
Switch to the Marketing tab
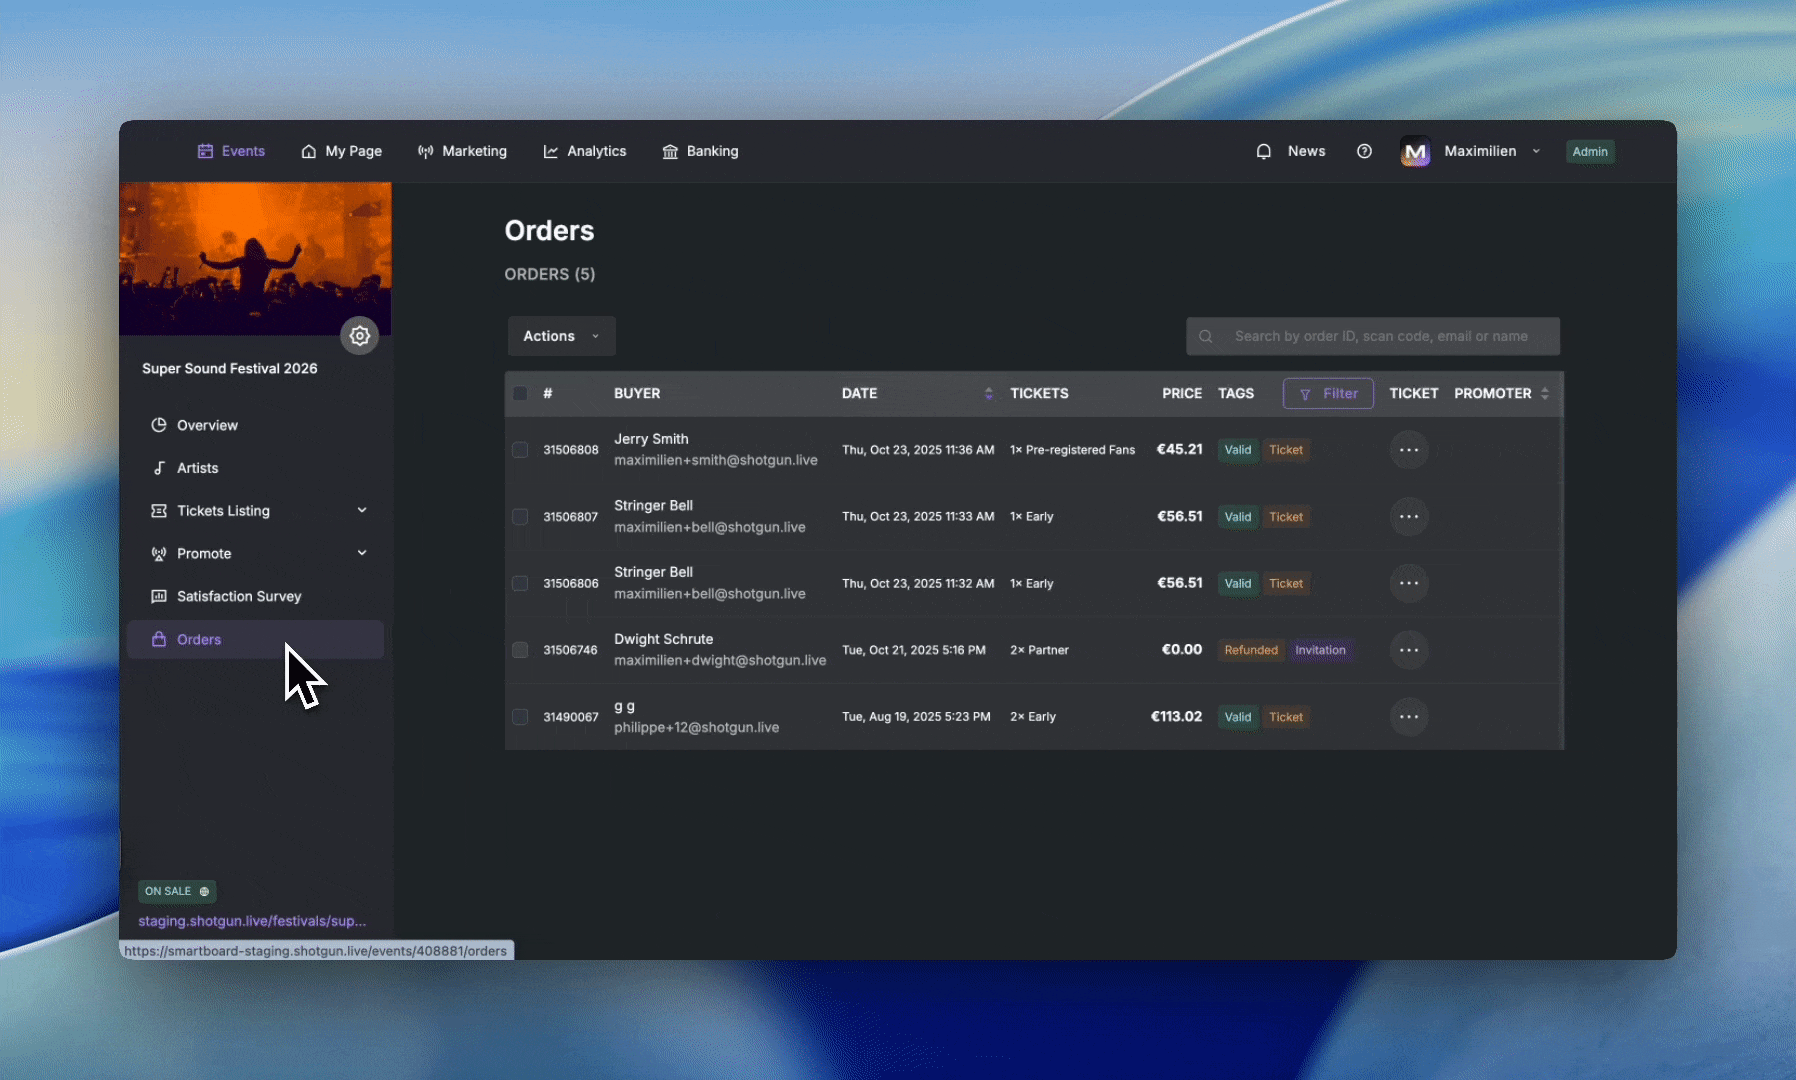(x=462, y=151)
